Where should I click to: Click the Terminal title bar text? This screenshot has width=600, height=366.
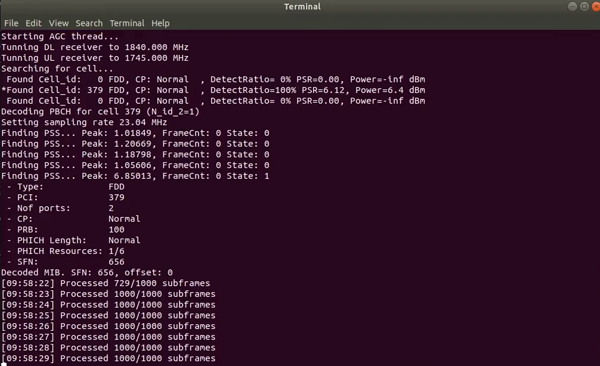(x=302, y=7)
